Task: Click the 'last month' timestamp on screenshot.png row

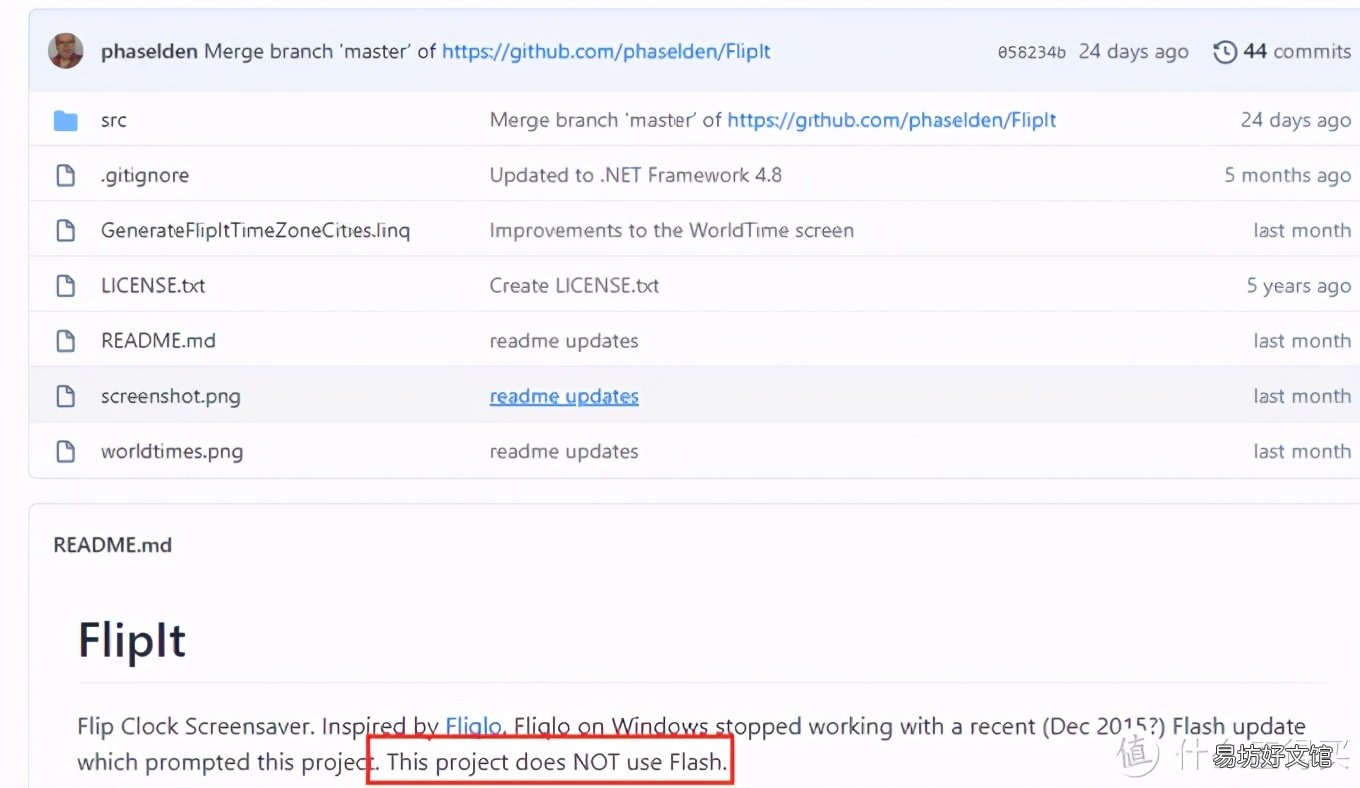Action: (x=1302, y=397)
